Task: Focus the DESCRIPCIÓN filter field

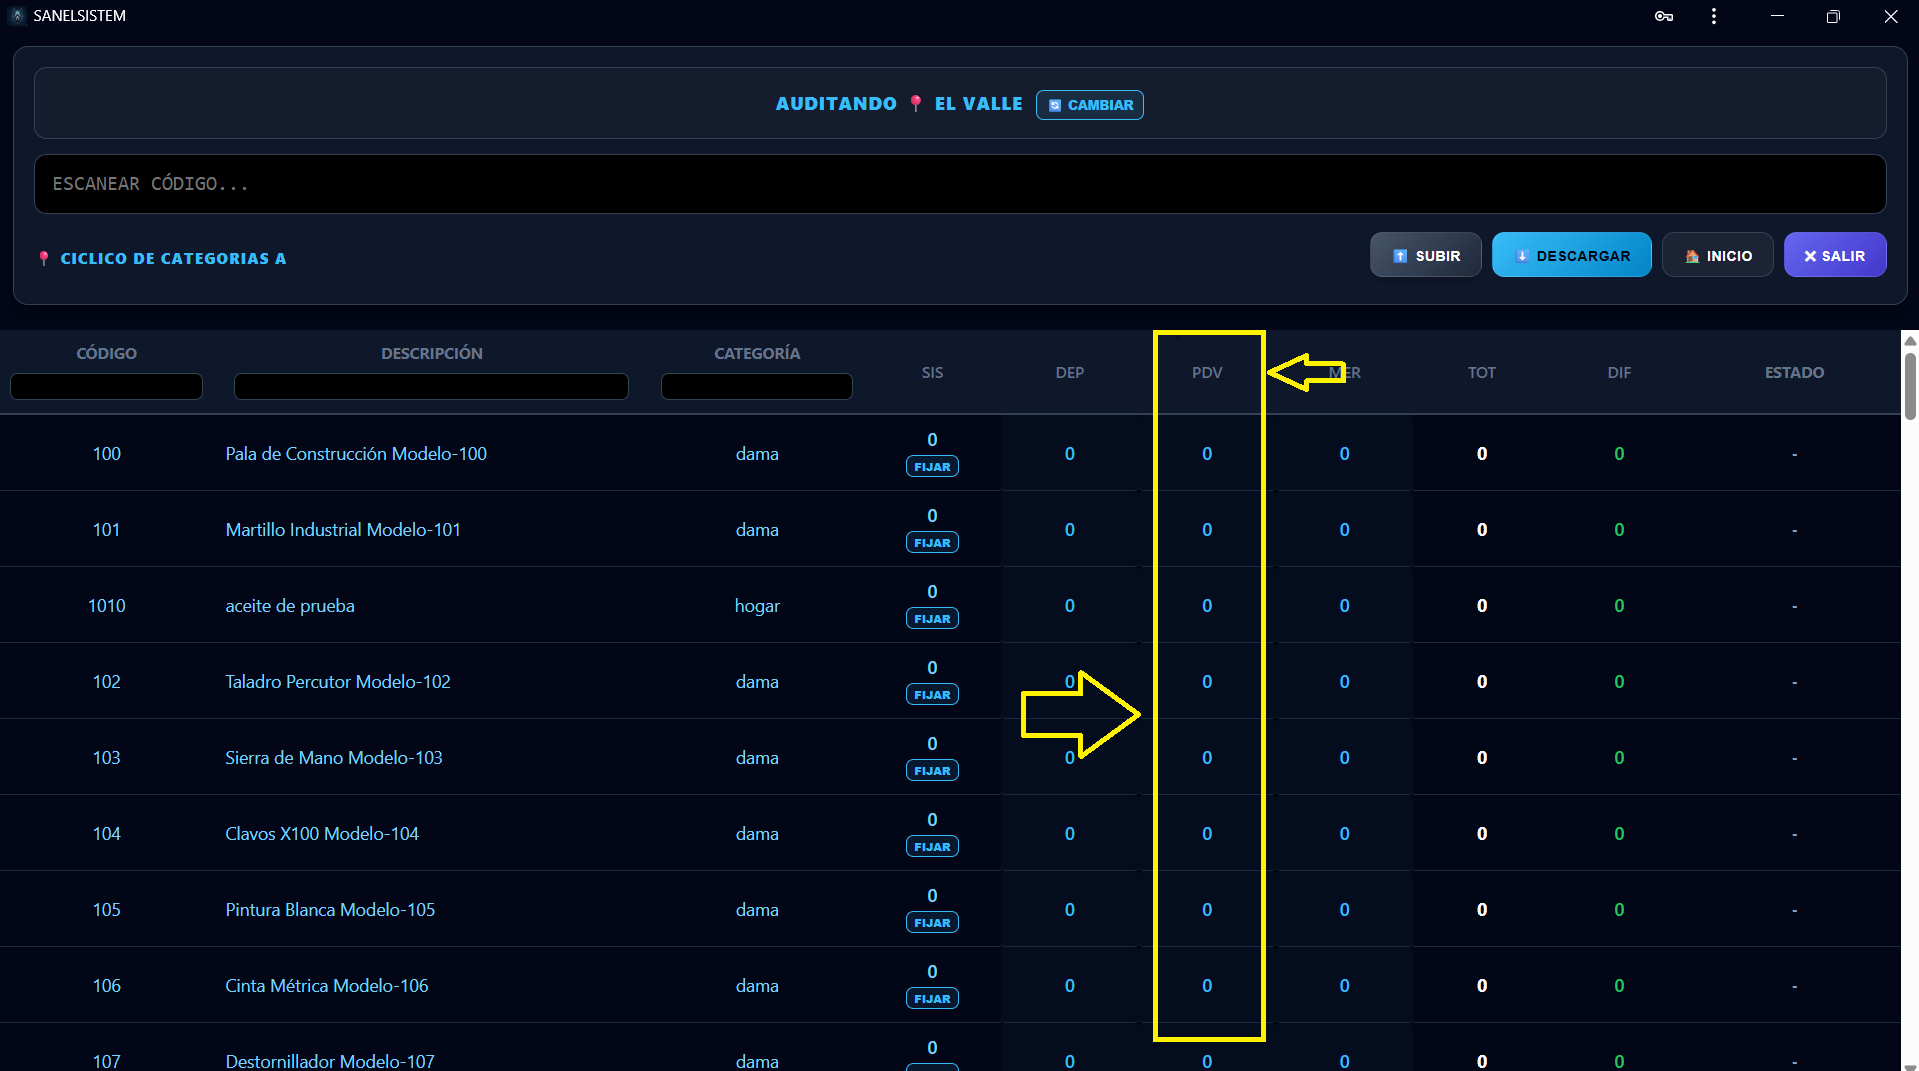Action: click(431, 387)
